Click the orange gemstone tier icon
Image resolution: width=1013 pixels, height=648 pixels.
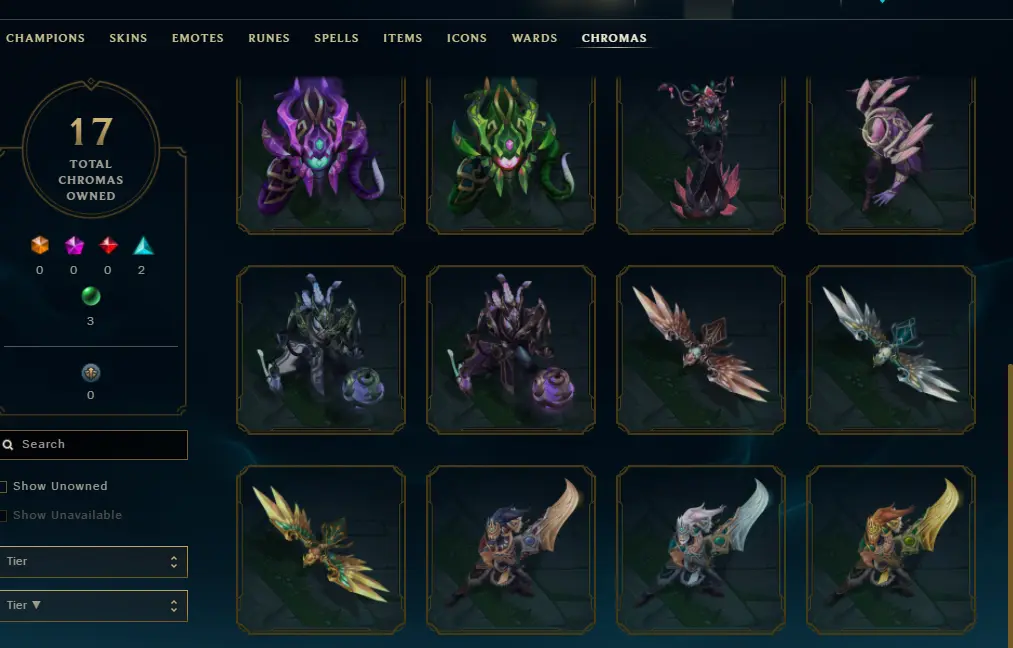40,246
